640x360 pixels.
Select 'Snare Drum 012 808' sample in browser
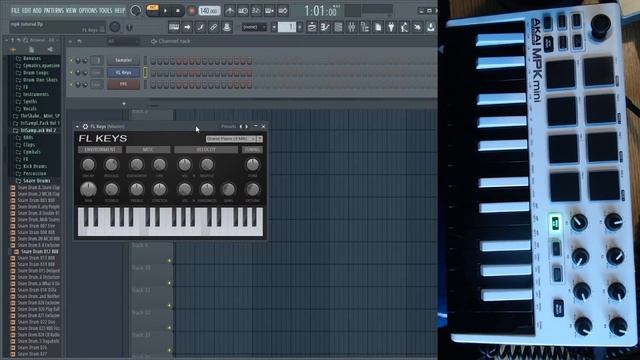coord(39,252)
